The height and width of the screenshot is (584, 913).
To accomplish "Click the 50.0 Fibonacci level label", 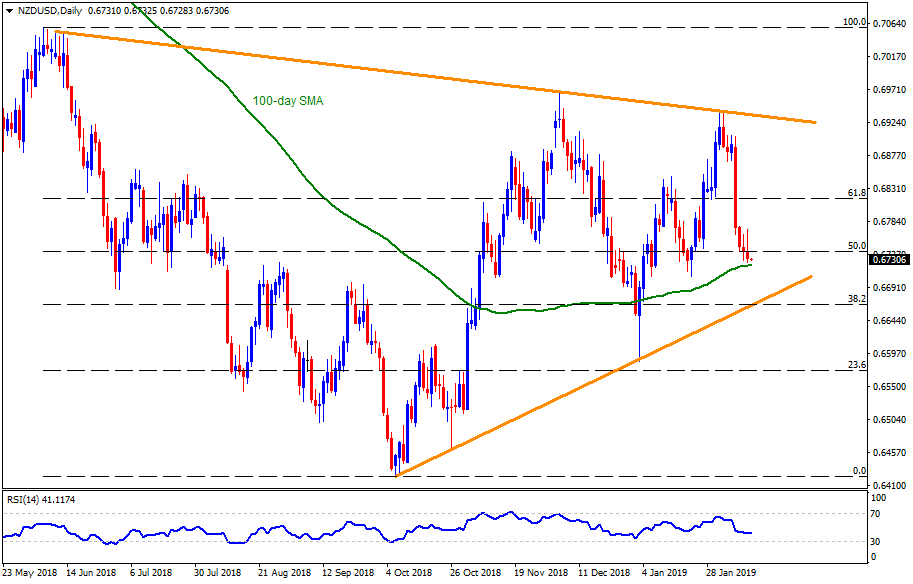I will (856, 245).
